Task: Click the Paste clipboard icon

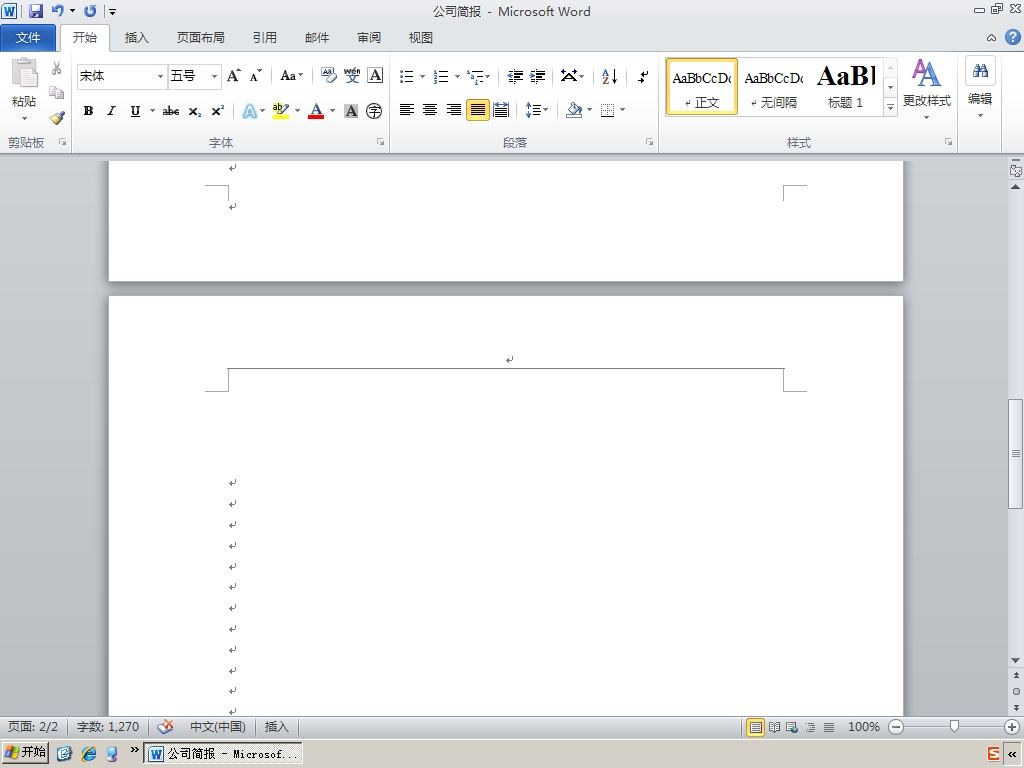Action: pos(24,73)
